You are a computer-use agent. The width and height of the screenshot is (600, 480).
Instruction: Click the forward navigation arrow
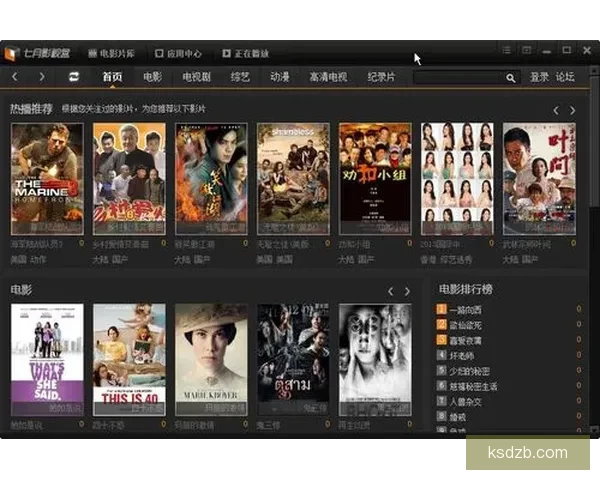tap(41, 77)
